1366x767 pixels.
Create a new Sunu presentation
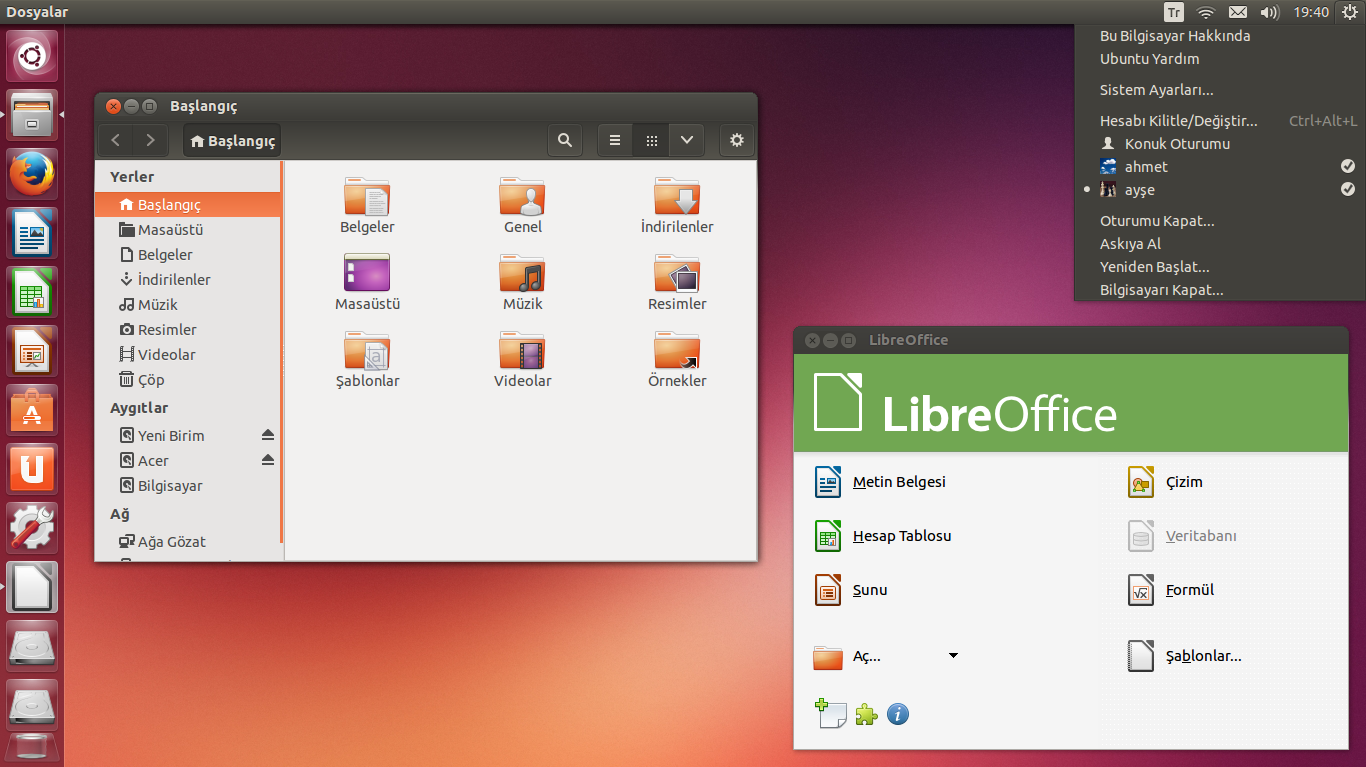pos(851,590)
